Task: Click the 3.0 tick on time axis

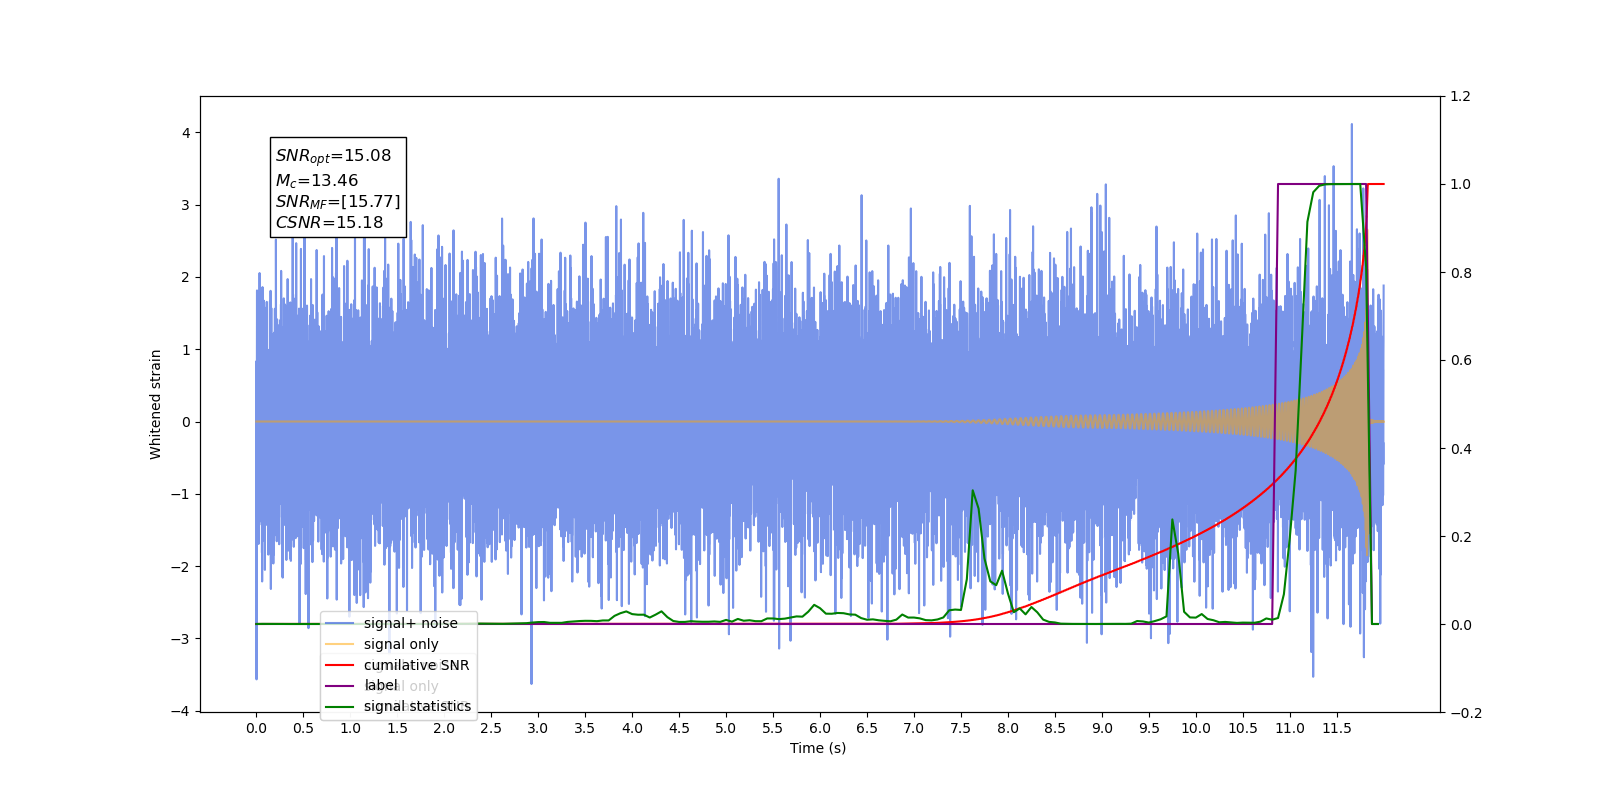Action: (x=538, y=728)
